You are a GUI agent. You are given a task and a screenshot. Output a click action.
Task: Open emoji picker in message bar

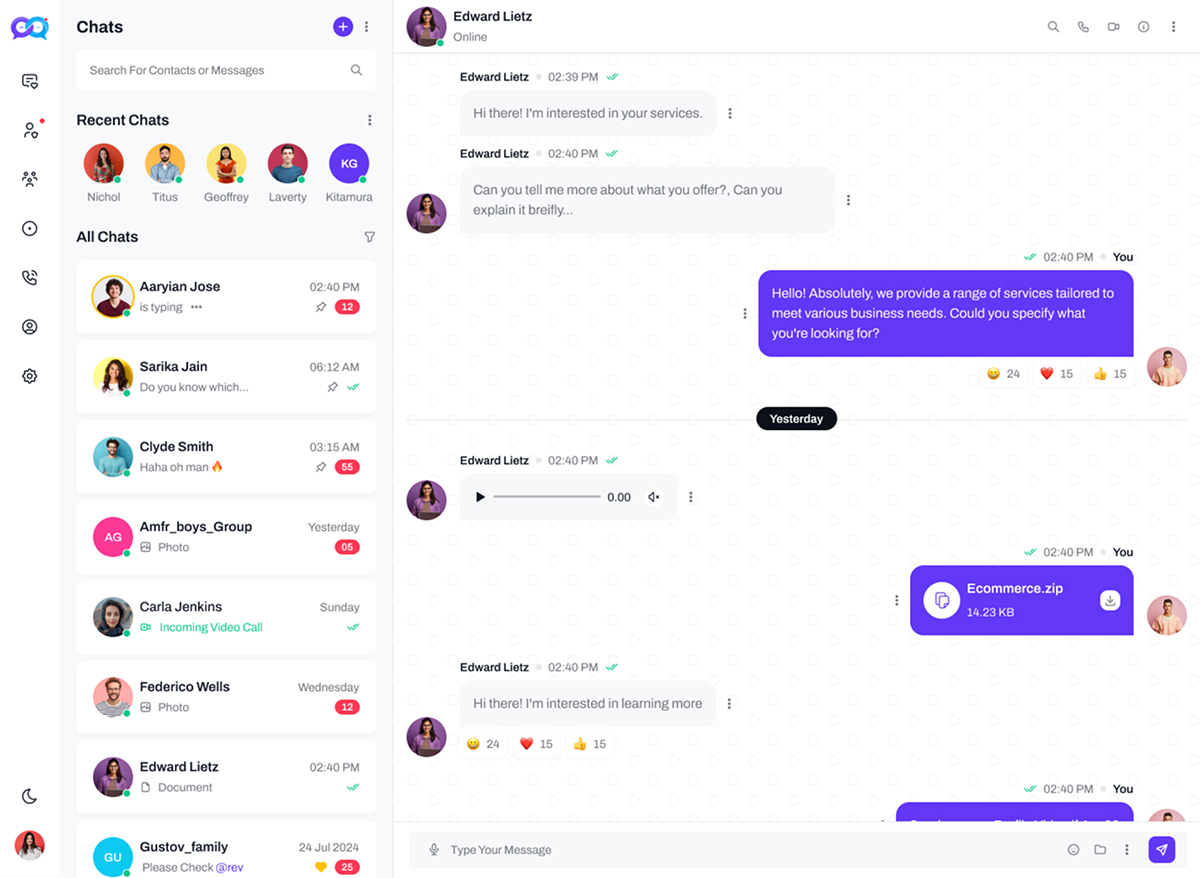click(1073, 850)
